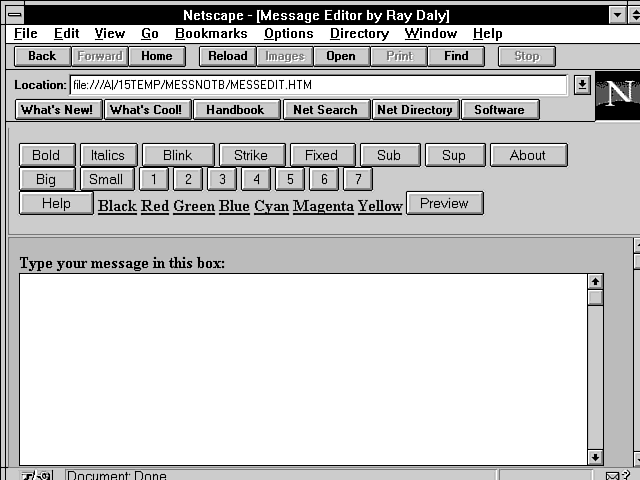This screenshot has height=480, width=640.
Task: Choose the Green color link
Action: [194, 206]
